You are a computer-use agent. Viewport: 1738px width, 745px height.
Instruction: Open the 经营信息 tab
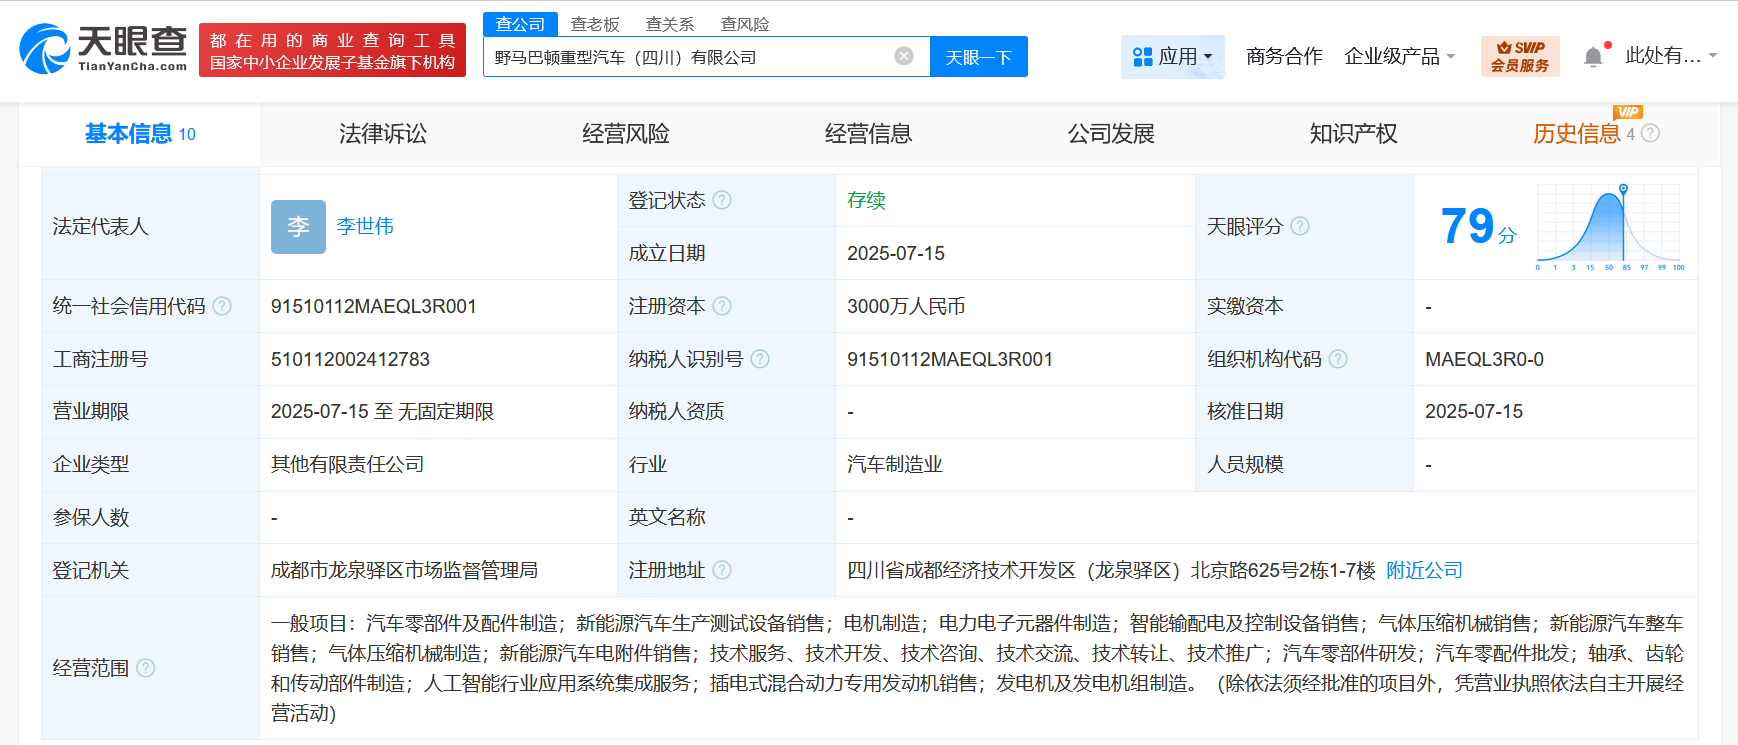(868, 134)
